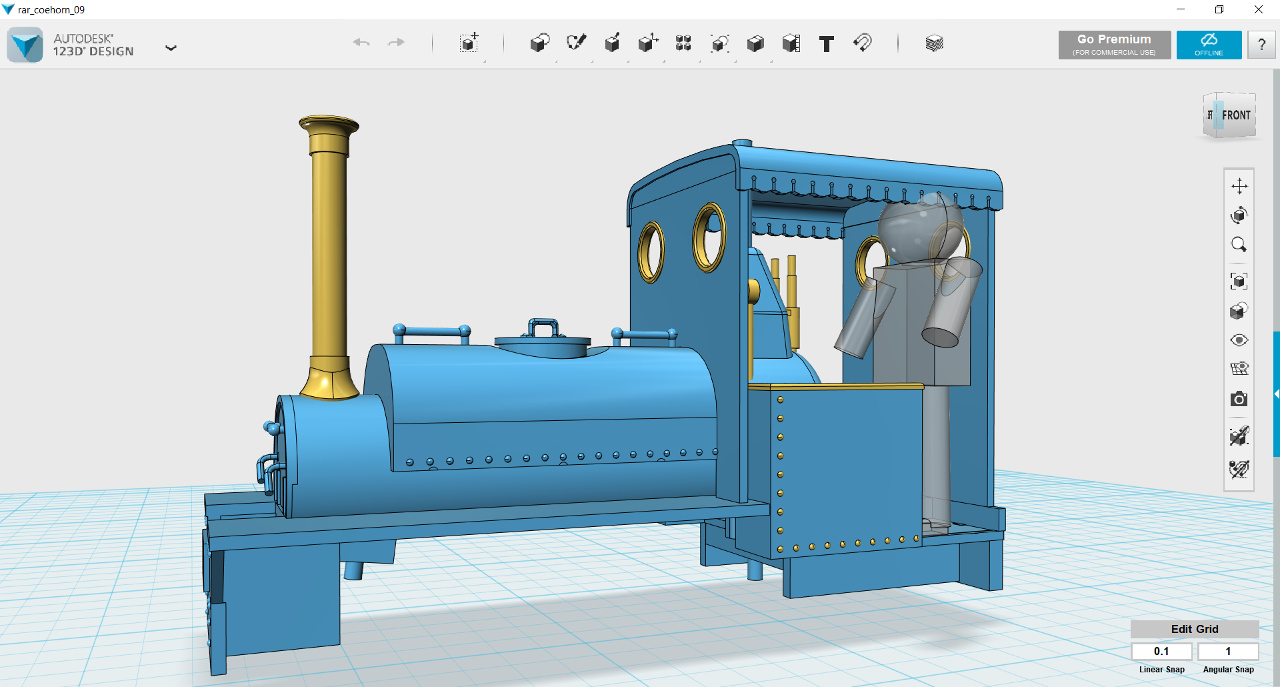Click the Linear Snap value field
This screenshot has width=1280, height=687.
[x=1162, y=652]
